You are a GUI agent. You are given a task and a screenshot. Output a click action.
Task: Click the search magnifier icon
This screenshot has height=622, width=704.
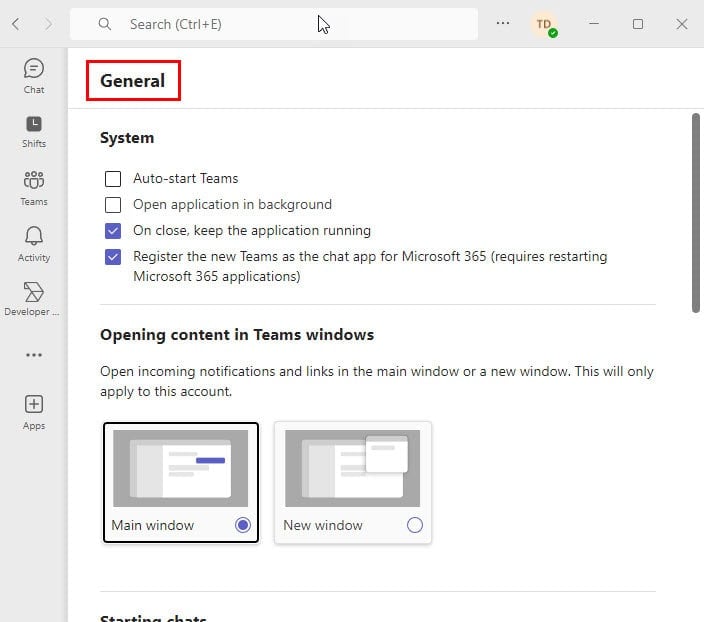pyautogui.click(x=105, y=24)
